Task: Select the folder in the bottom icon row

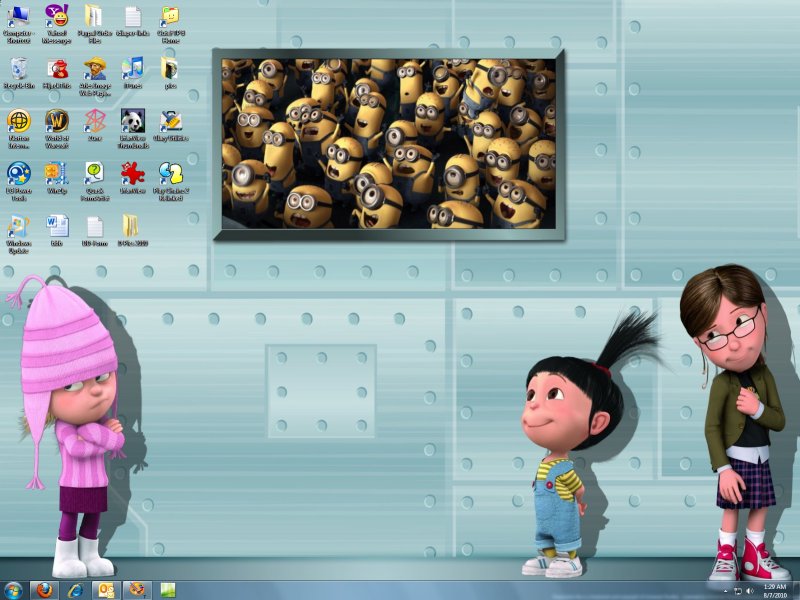Action: coord(133,231)
